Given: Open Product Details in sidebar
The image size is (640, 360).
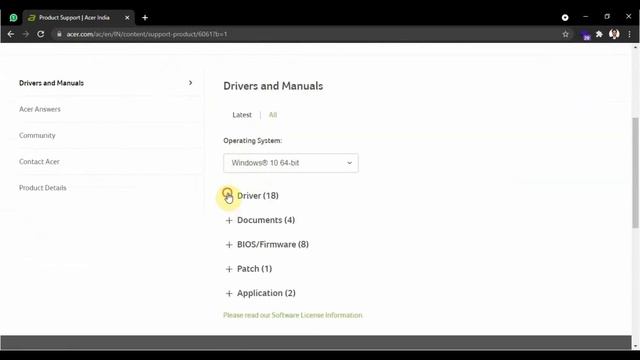Looking at the screenshot, I should (42, 188).
